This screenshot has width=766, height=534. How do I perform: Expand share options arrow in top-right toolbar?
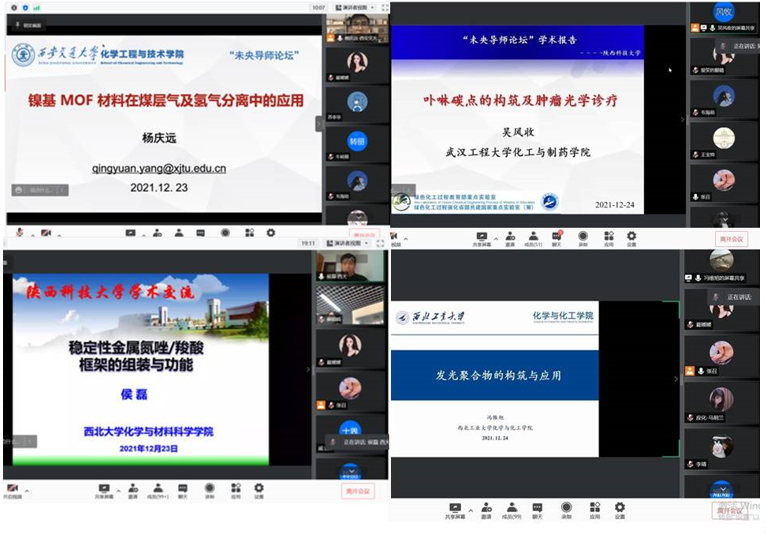click(496, 239)
